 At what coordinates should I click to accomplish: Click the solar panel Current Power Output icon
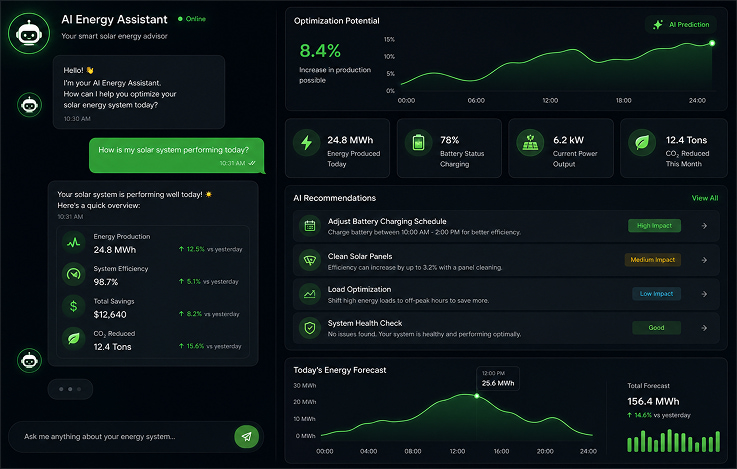(530, 142)
